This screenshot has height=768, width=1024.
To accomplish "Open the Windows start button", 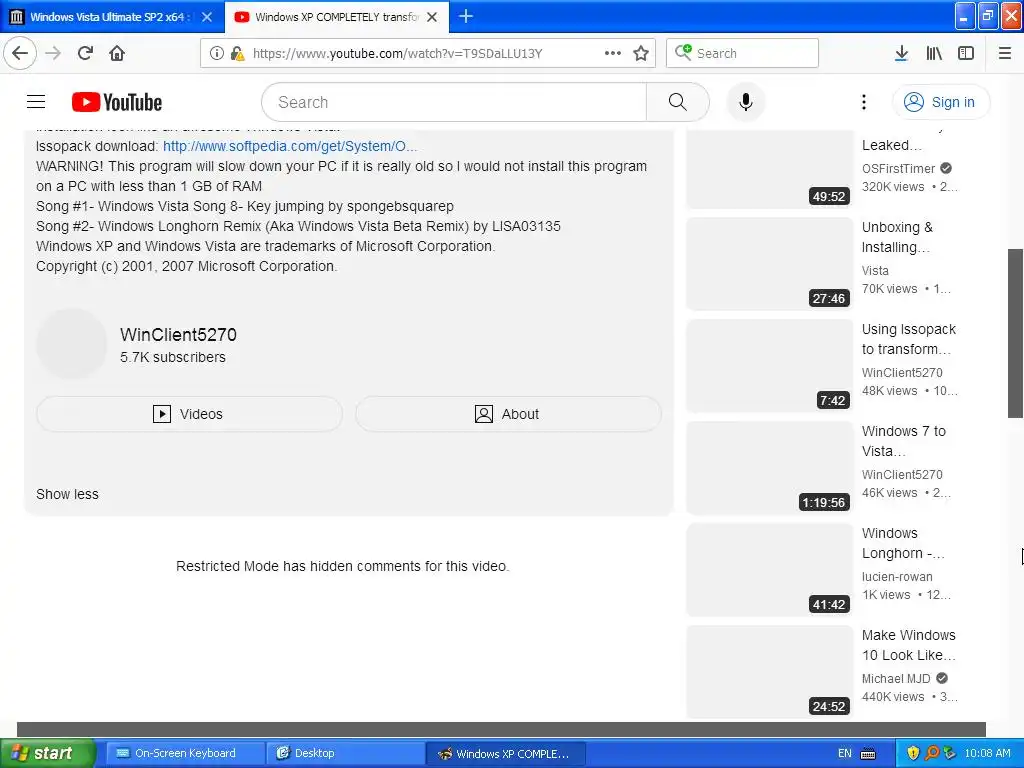I will click(x=48, y=753).
